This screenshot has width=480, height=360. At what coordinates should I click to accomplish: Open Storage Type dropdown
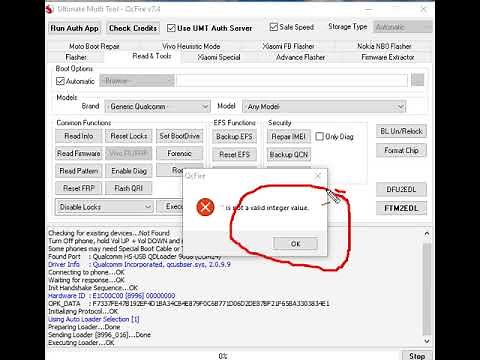click(x=403, y=27)
